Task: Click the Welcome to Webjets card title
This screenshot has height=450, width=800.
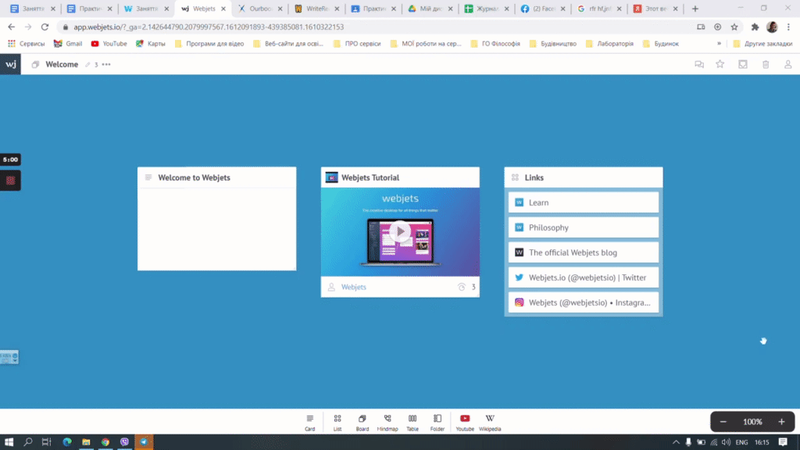Action: click(194, 178)
